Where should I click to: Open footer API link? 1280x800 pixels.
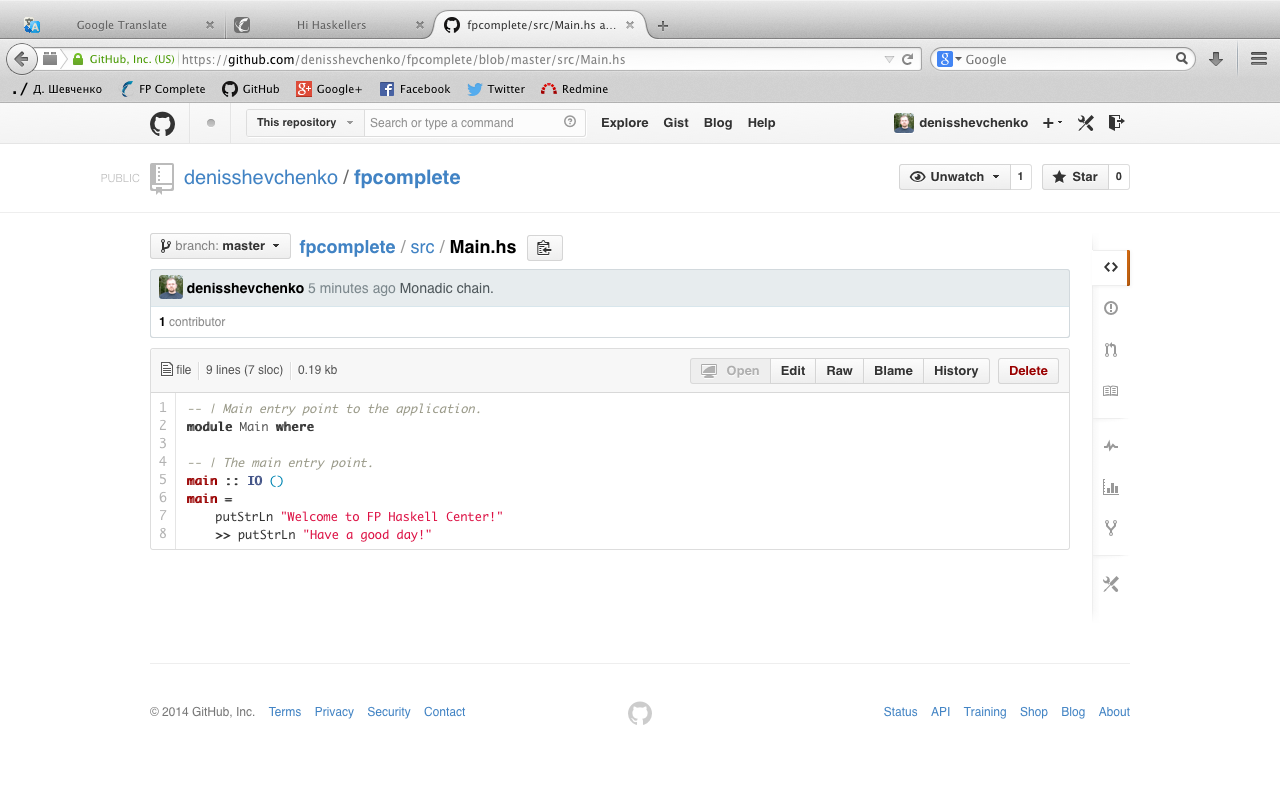940,712
